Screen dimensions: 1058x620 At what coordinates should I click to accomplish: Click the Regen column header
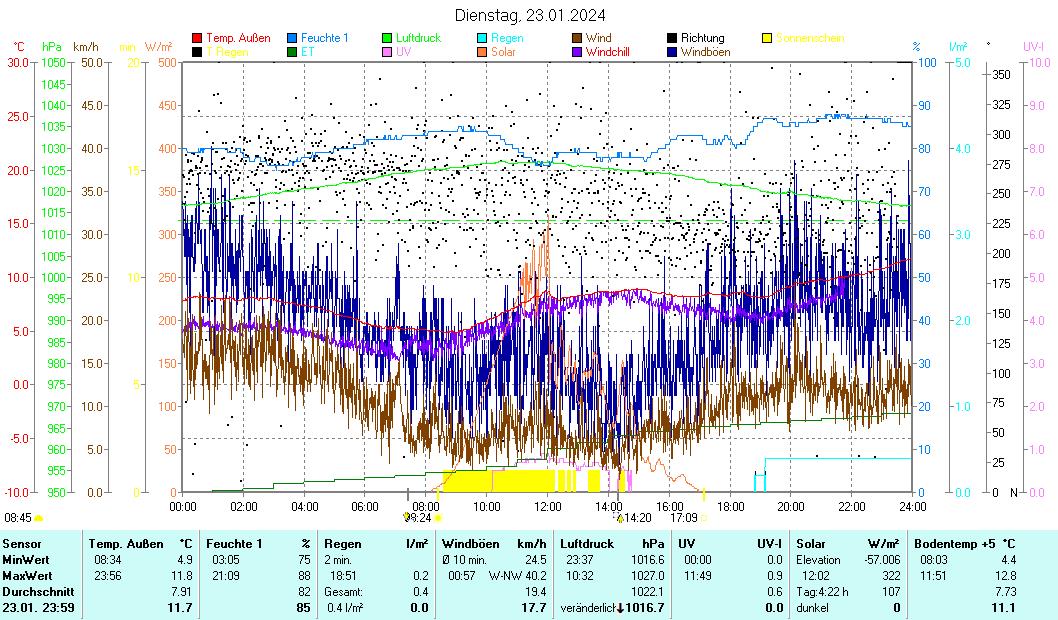tap(343, 544)
